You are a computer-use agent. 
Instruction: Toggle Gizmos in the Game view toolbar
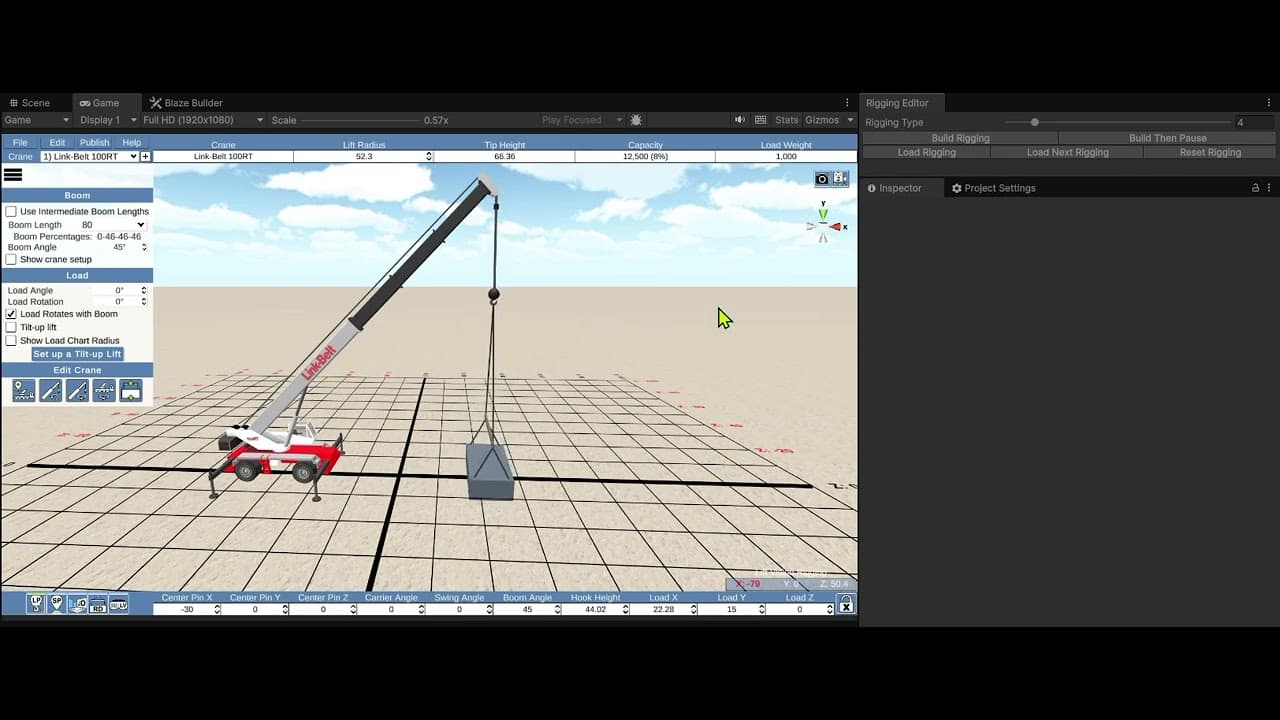coord(822,120)
